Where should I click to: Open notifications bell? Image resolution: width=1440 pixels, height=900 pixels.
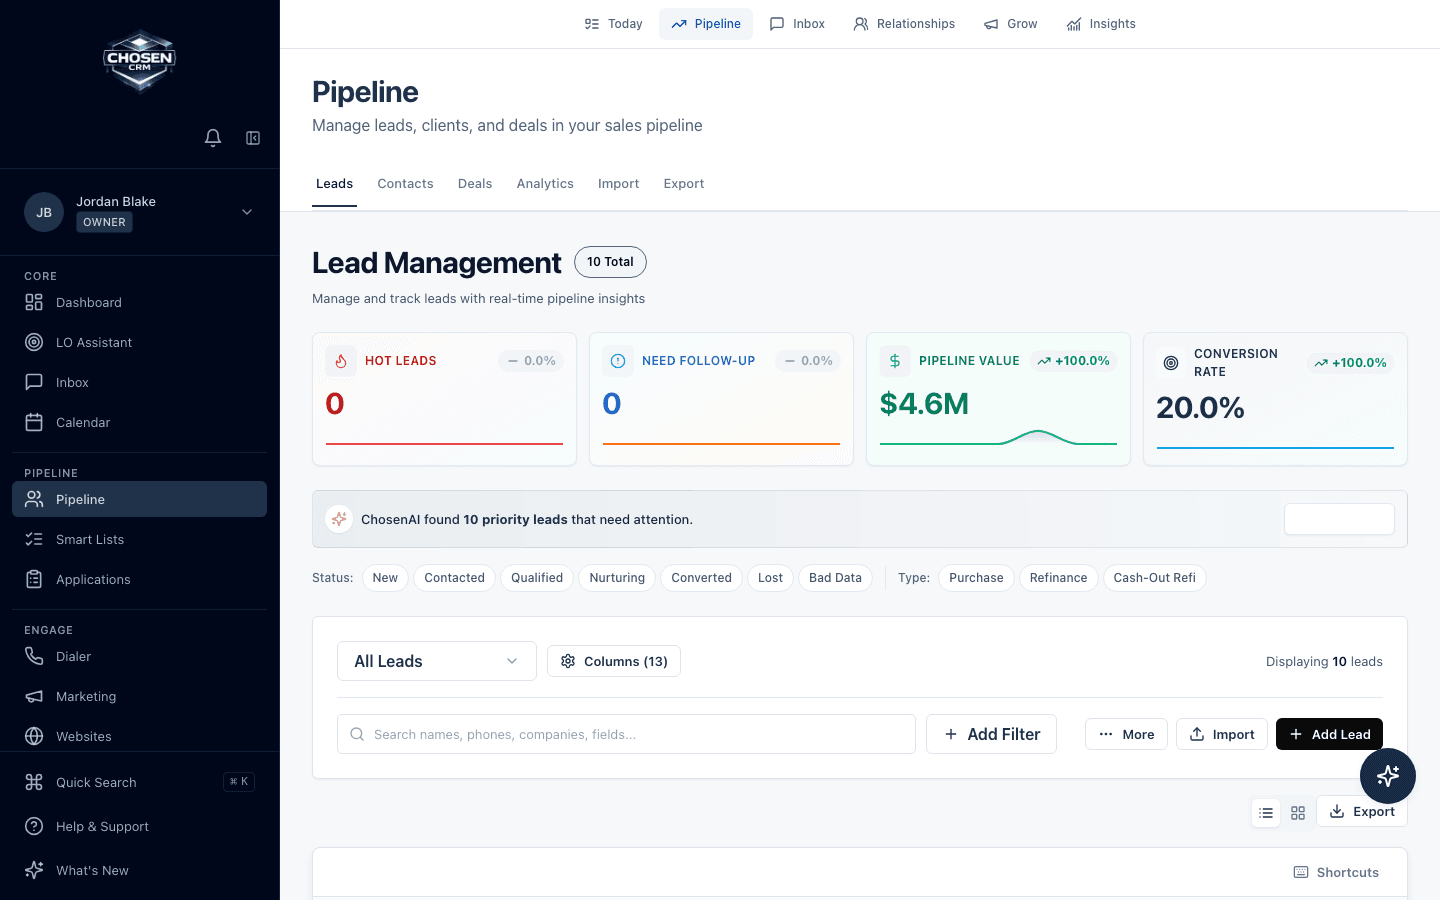point(213,138)
